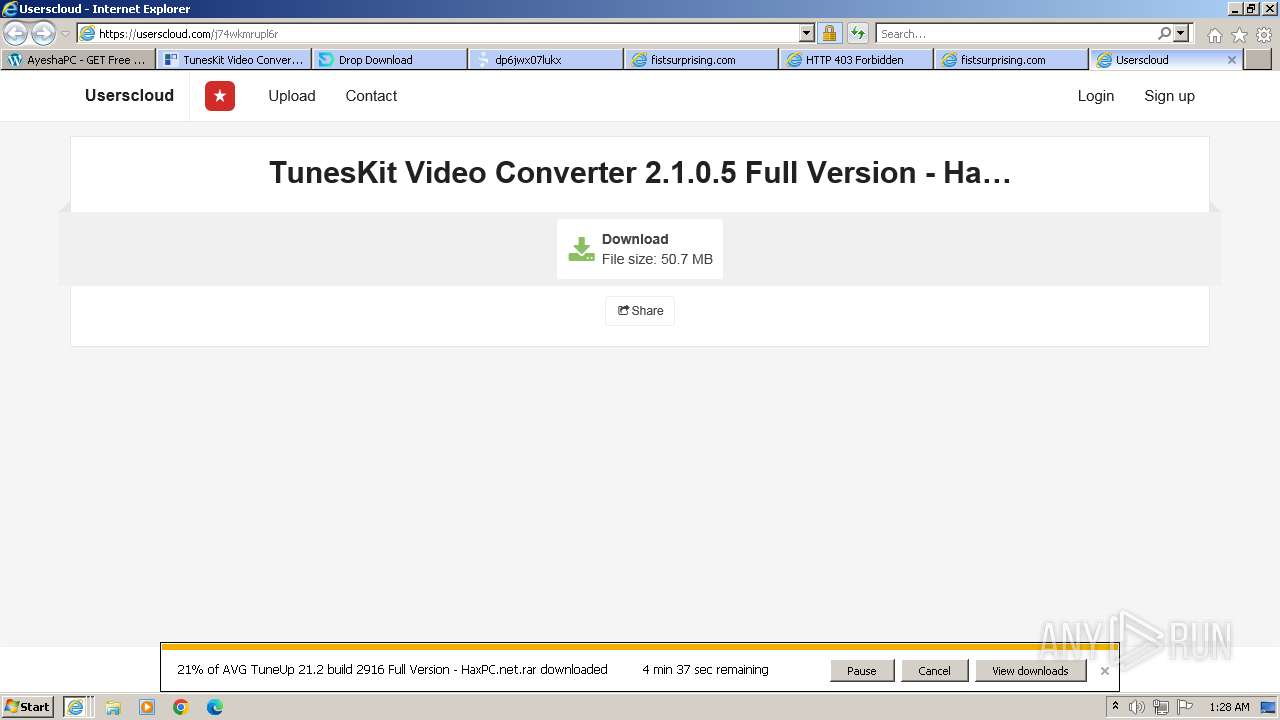Click the download progress bar
Screen dimensions: 1280x720
(640, 647)
